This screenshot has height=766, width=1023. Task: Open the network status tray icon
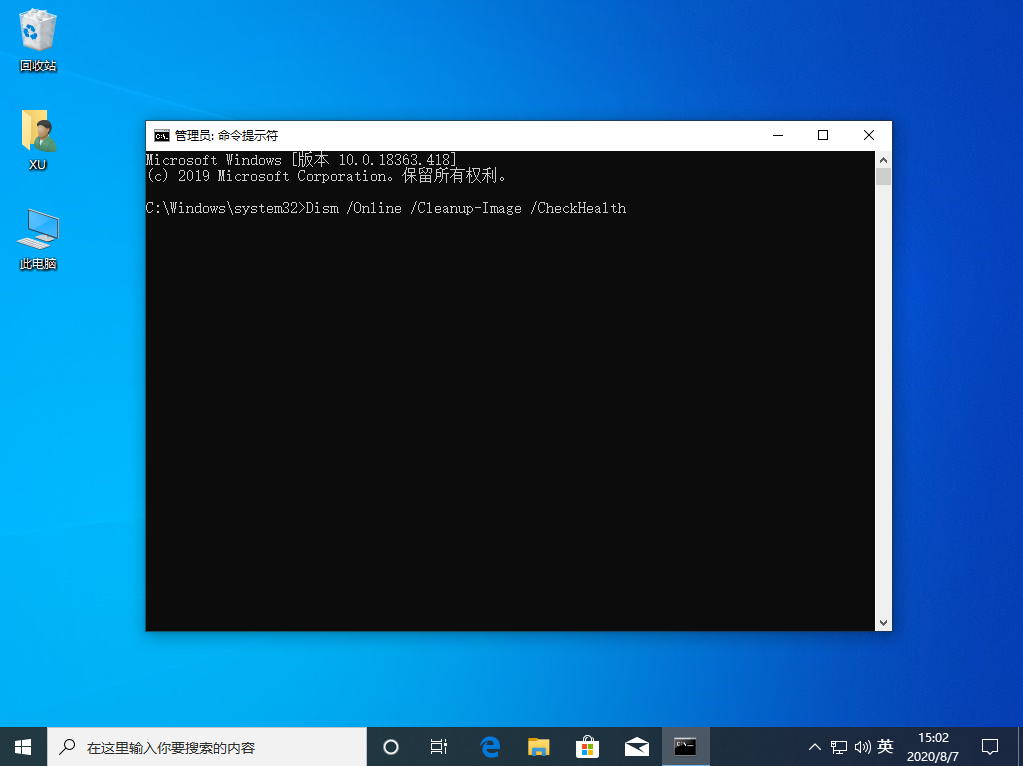click(838, 747)
